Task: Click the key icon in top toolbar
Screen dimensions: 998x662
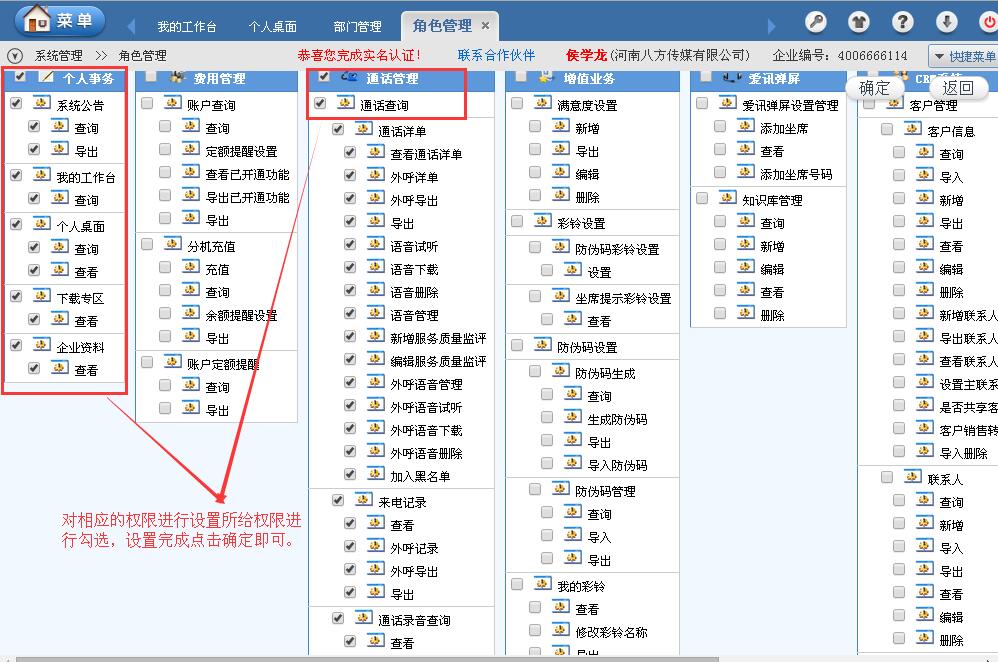Action: 817,22
